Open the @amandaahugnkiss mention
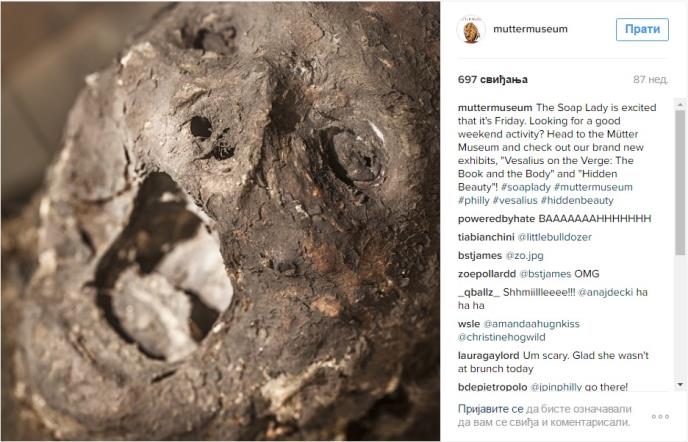The width and height of the screenshot is (688, 442). tap(531, 324)
